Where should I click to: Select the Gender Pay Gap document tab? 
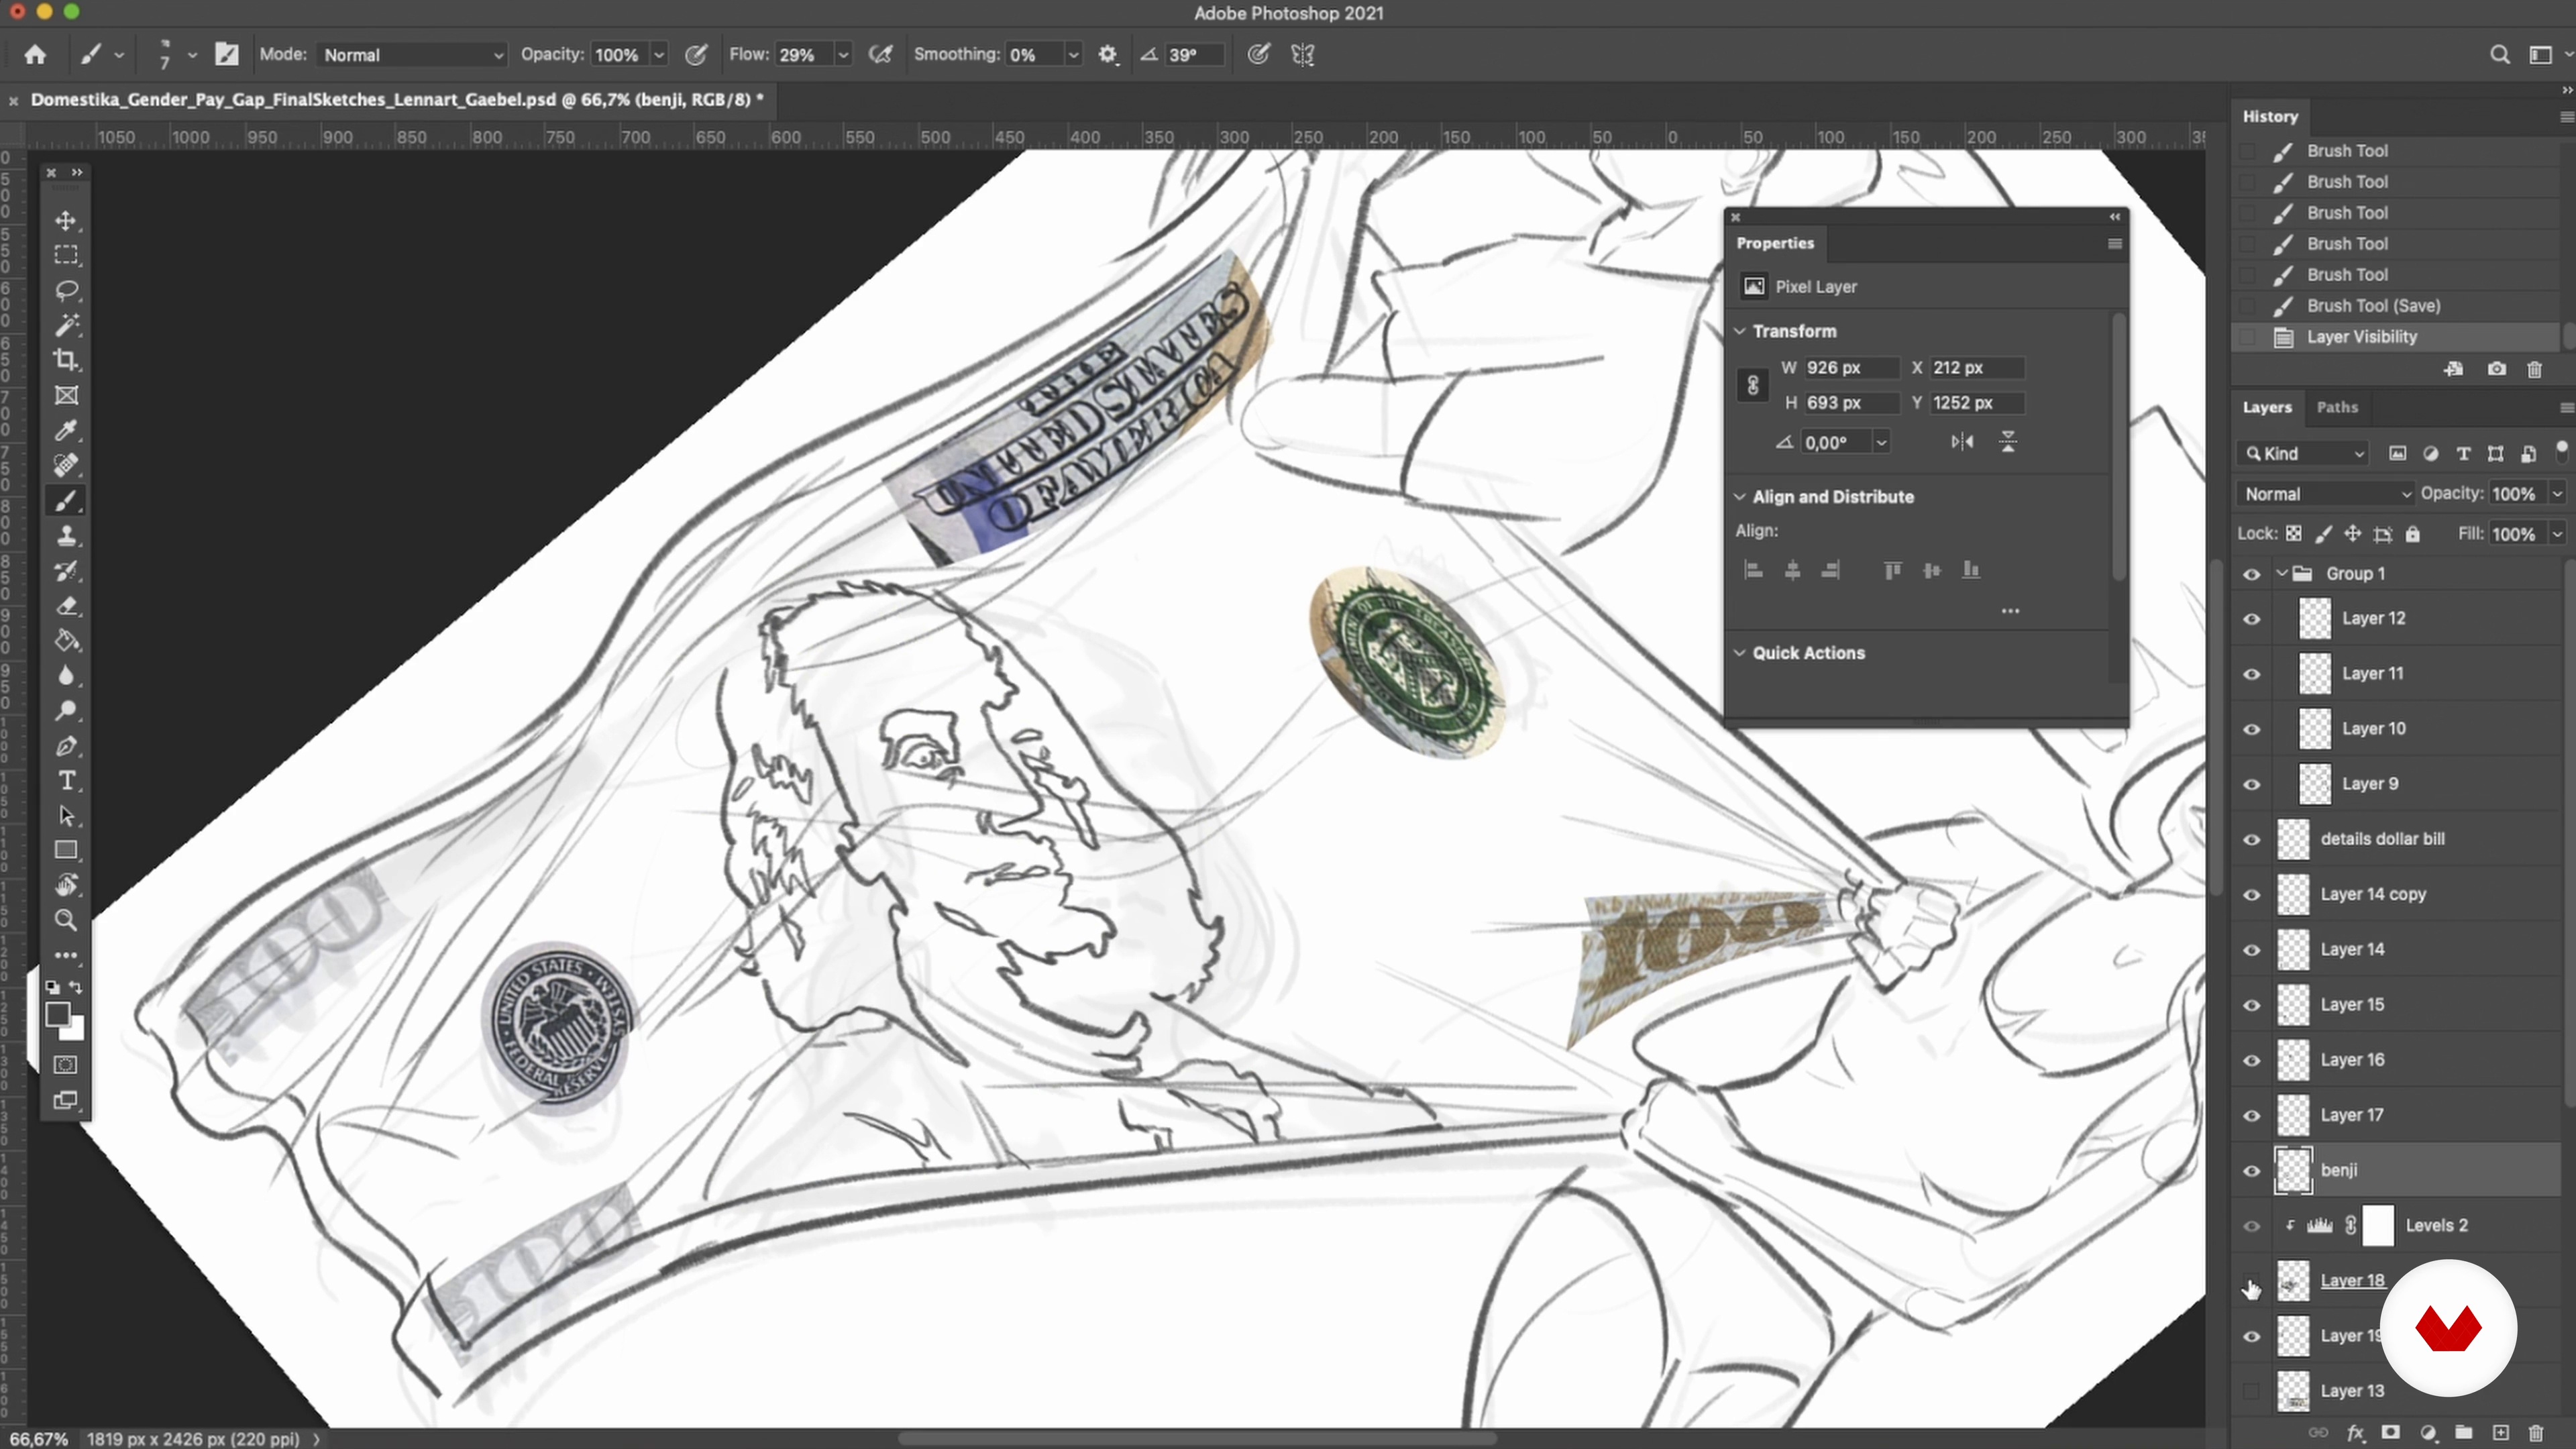point(396,99)
